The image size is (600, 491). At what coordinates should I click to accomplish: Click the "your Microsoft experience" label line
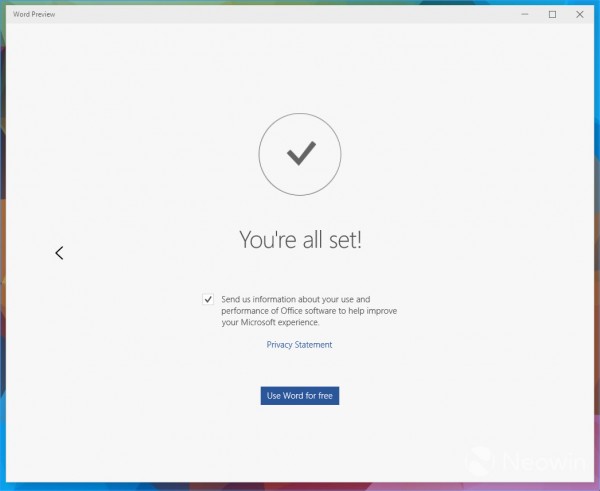point(270,323)
